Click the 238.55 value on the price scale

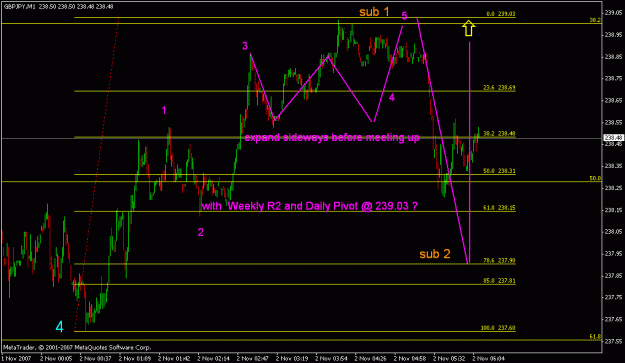click(614, 122)
